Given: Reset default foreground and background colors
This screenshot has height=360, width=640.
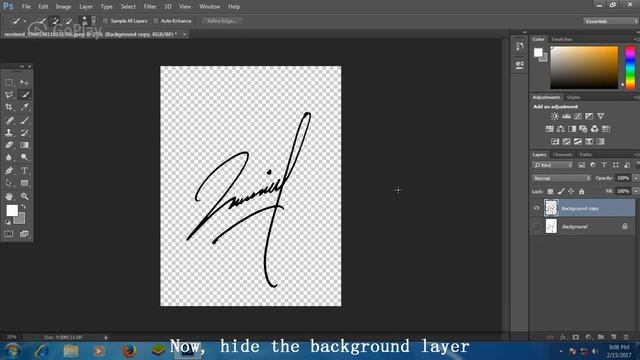Looking at the screenshot, I should 8,222.
